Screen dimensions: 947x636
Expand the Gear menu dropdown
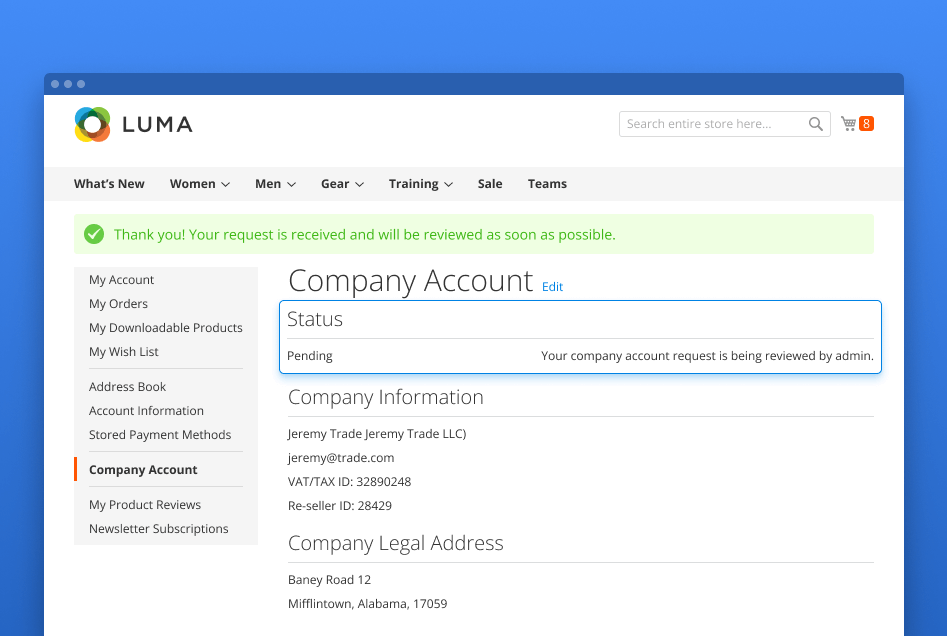click(x=342, y=183)
